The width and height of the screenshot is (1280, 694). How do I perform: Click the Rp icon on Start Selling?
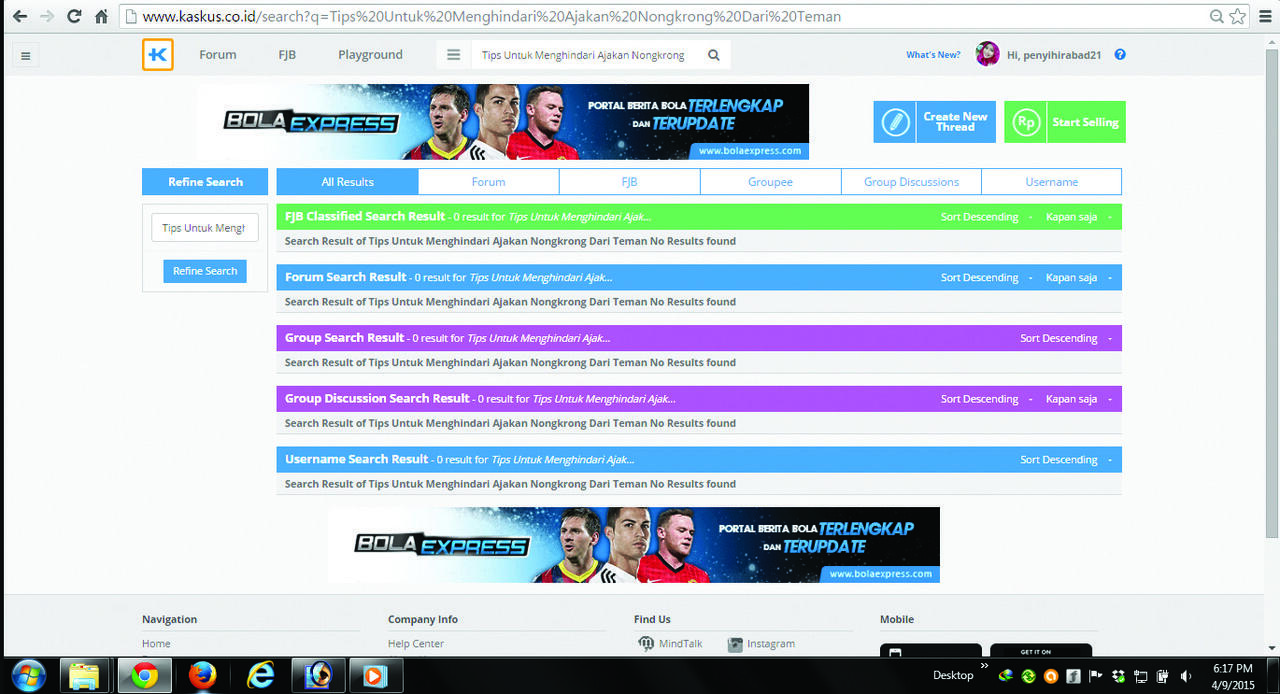pyautogui.click(x=1025, y=122)
